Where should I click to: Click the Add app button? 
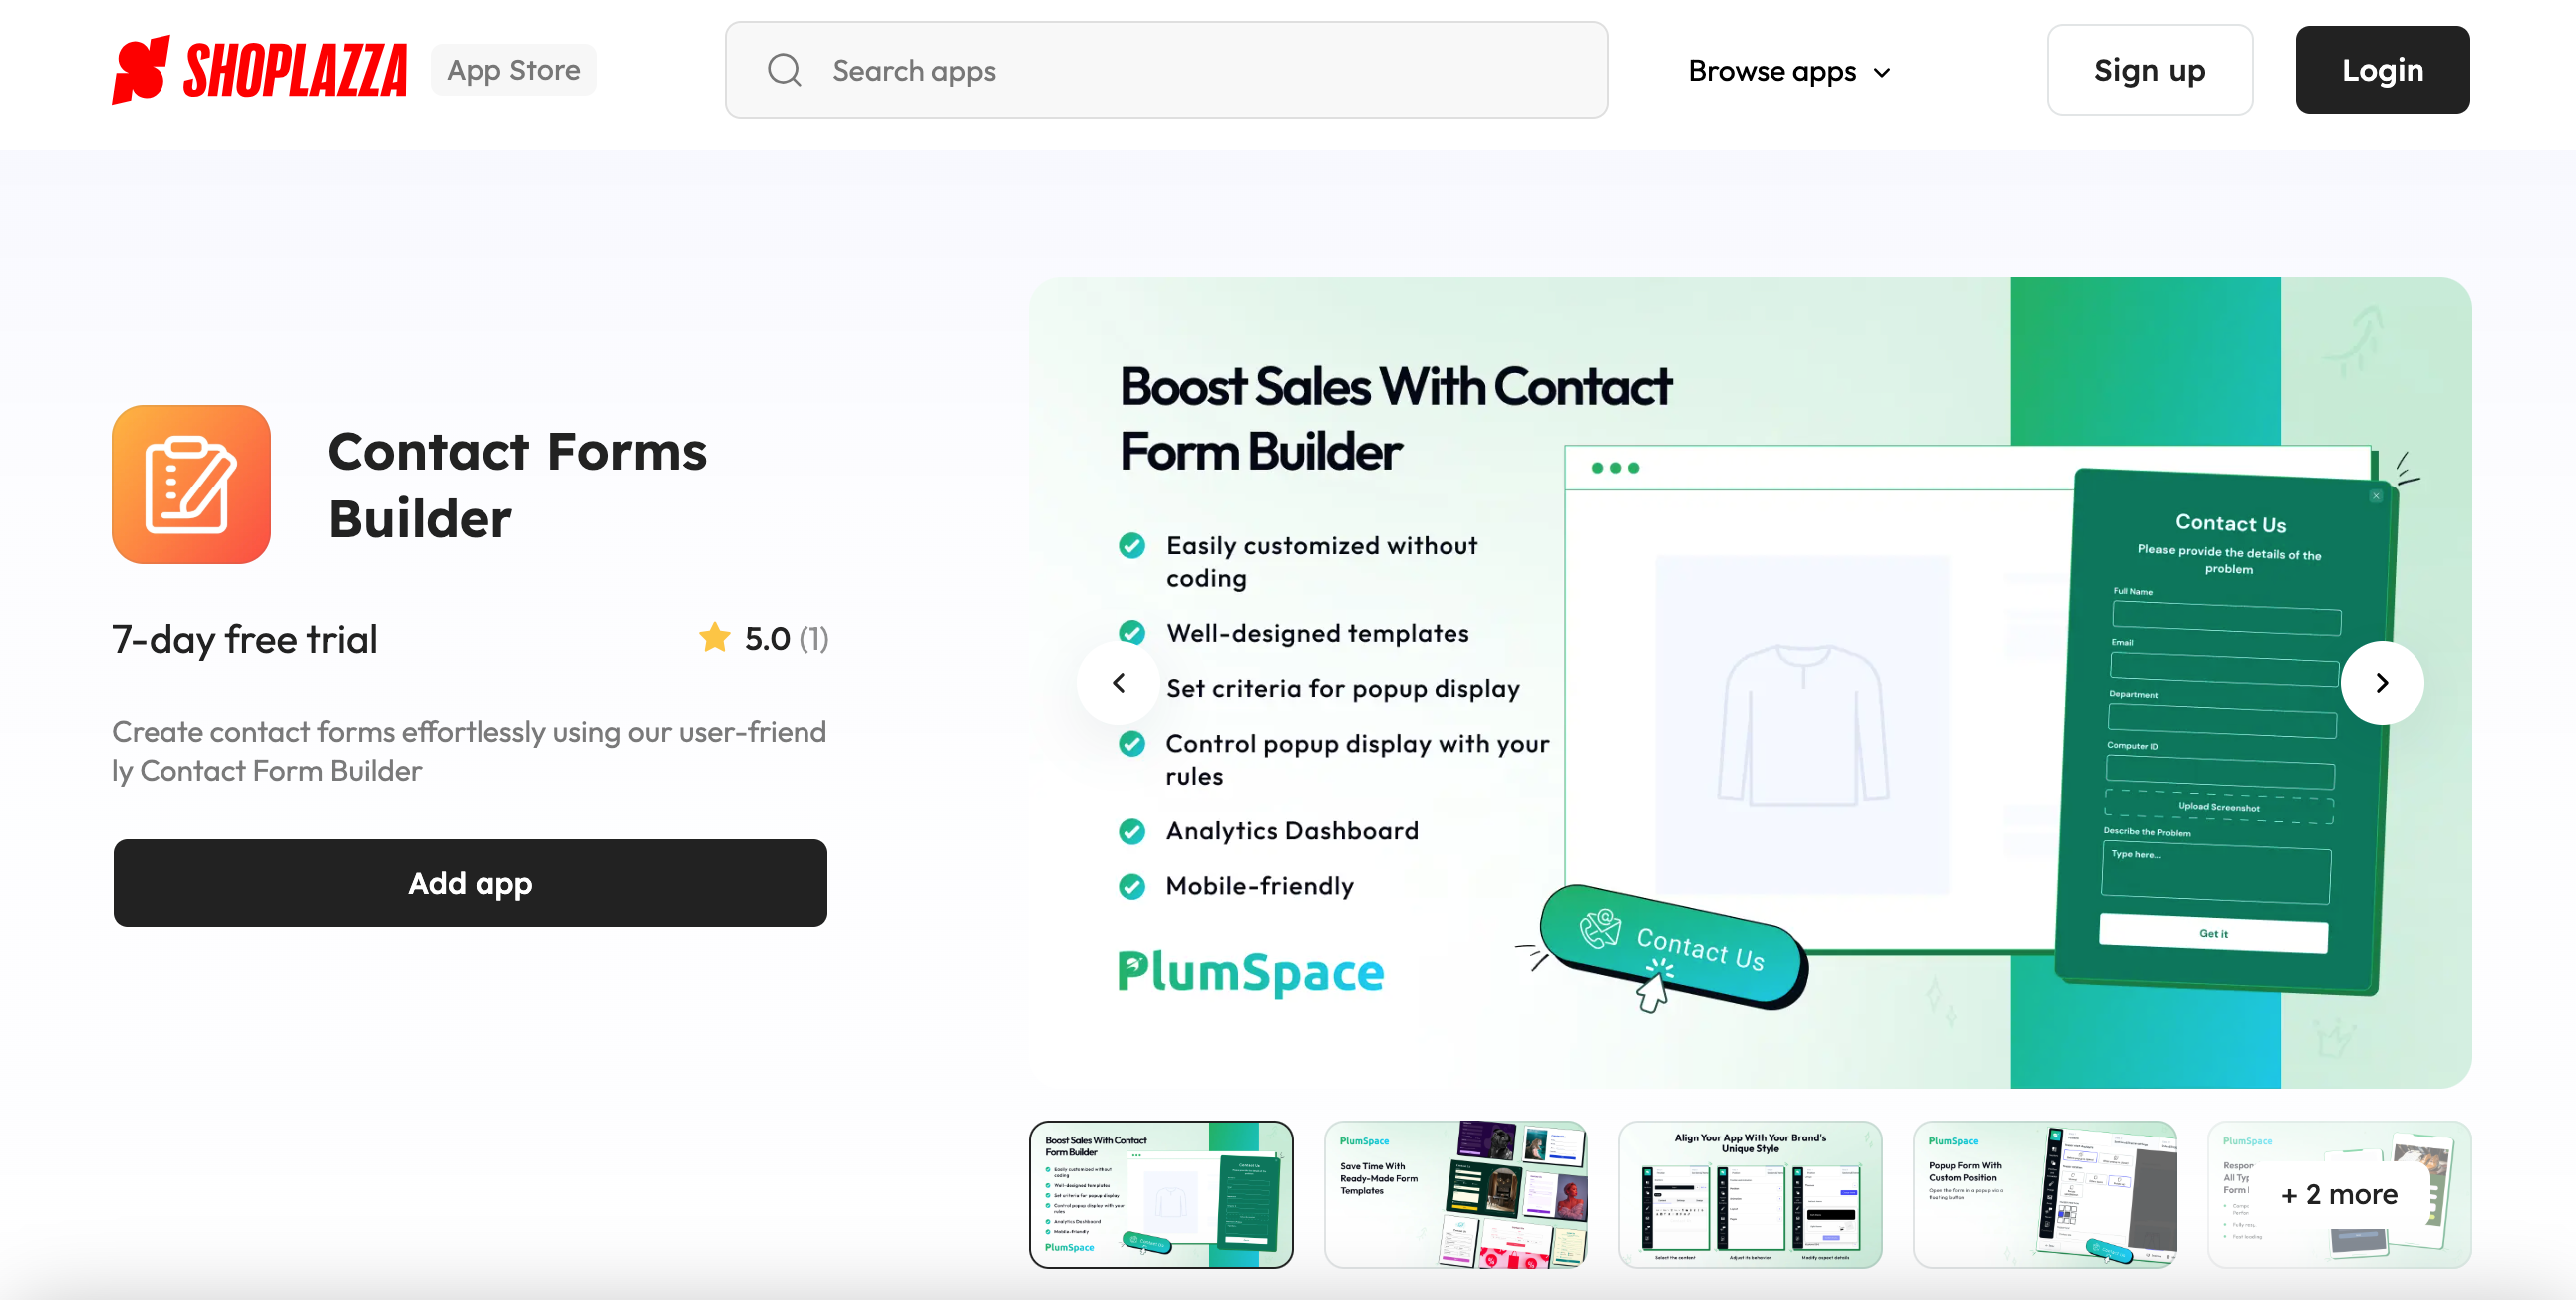pos(470,882)
